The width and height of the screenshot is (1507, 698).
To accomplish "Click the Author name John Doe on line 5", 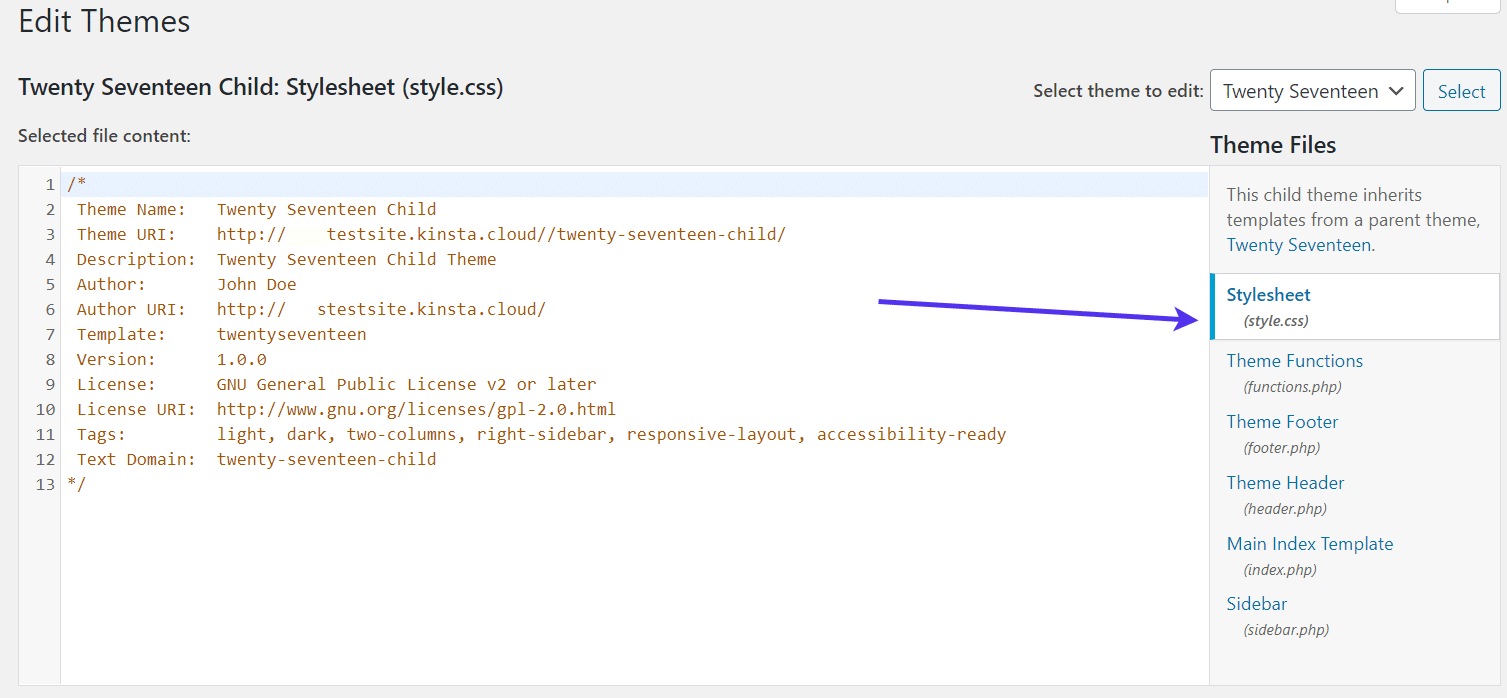I will pos(257,283).
